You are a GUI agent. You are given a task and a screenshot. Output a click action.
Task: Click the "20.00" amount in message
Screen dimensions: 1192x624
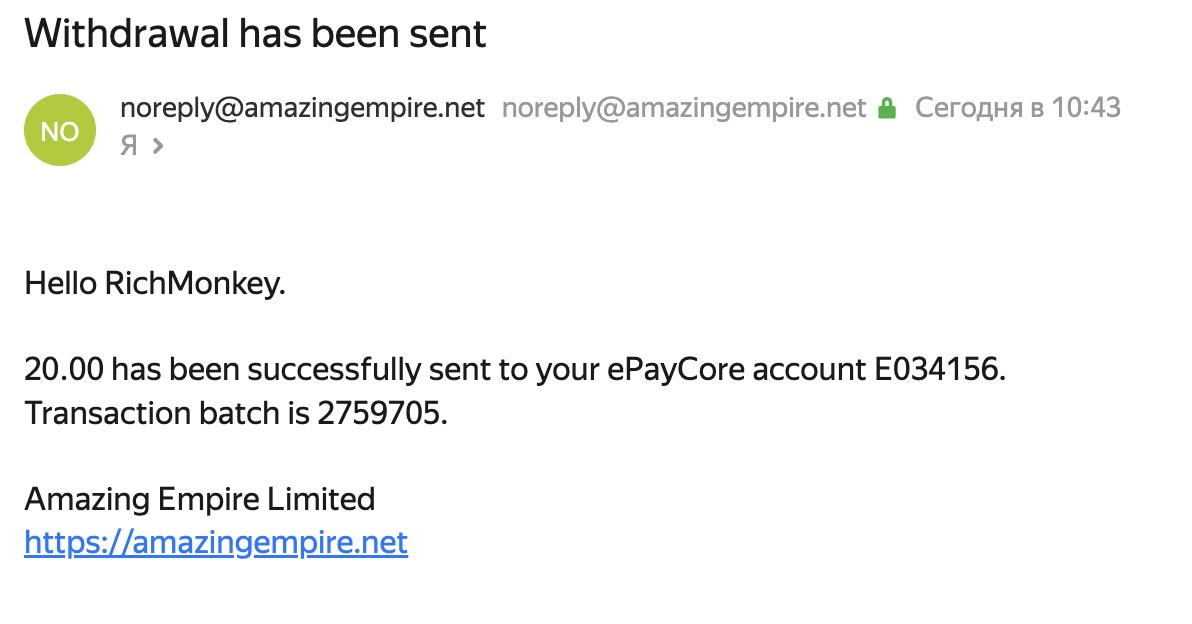click(x=63, y=370)
